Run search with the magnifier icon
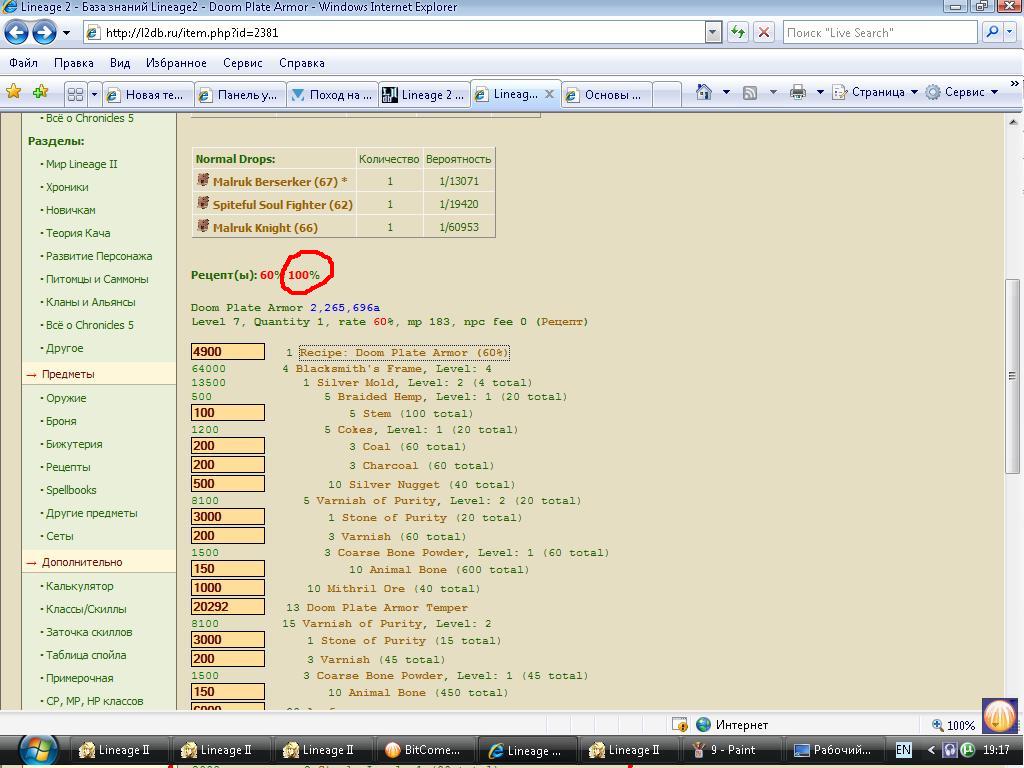The width and height of the screenshot is (1024, 768). coord(991,32)
